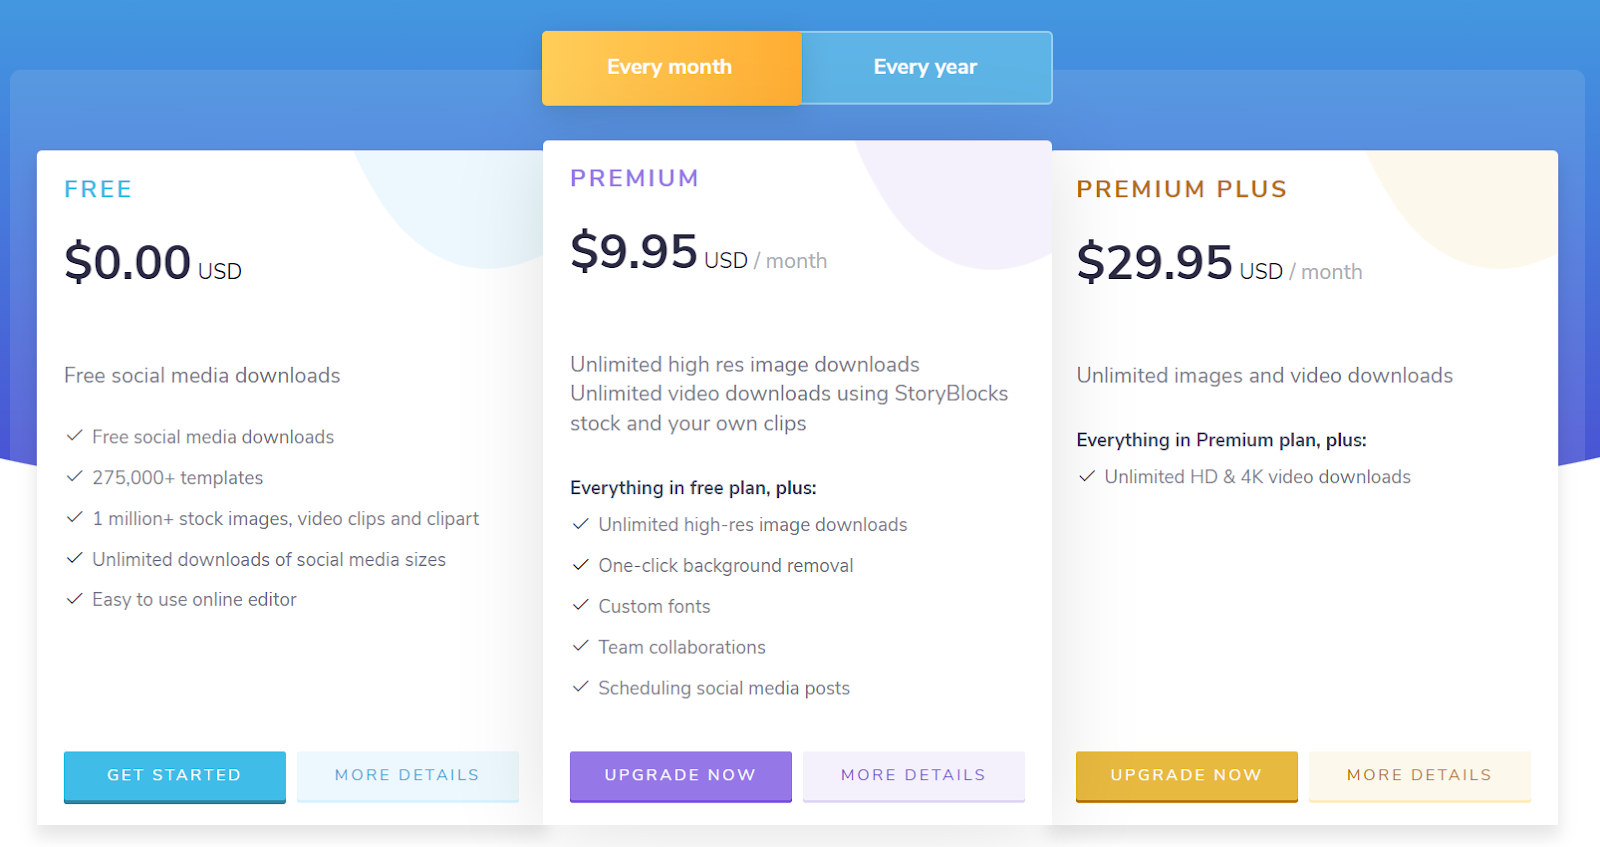Open MORE DETAILS for Premium Plus plan
Viewport: 1600px width, 847px height.
point(1419,775)
